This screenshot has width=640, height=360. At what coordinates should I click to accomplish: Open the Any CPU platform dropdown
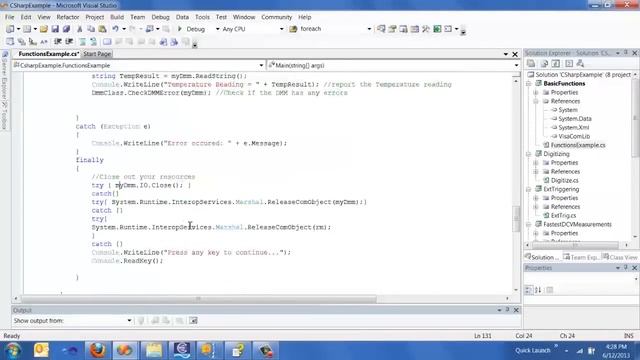click(281, 29)
